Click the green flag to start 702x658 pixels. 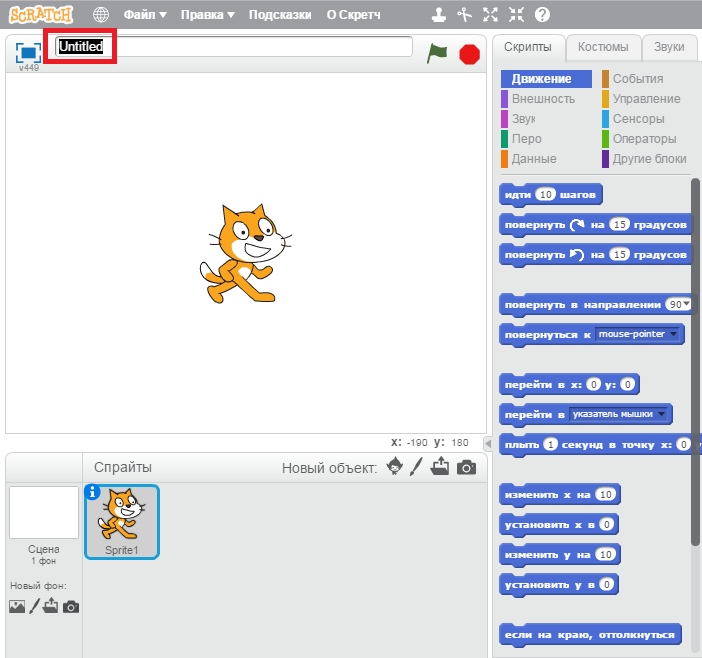437,53
